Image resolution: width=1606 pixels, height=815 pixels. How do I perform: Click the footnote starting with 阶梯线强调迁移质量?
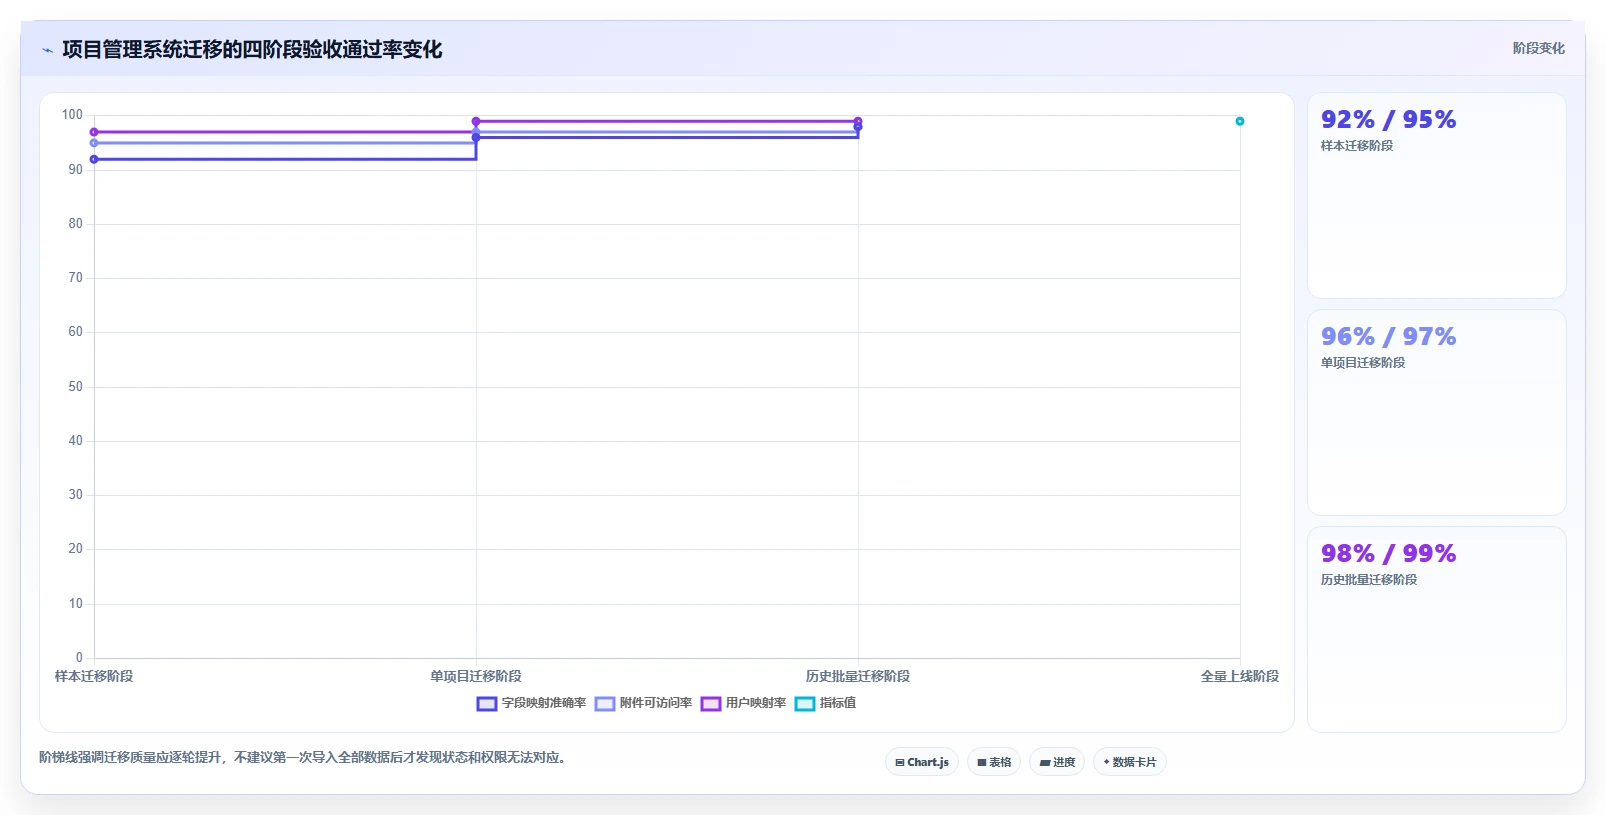pos(304,758)
